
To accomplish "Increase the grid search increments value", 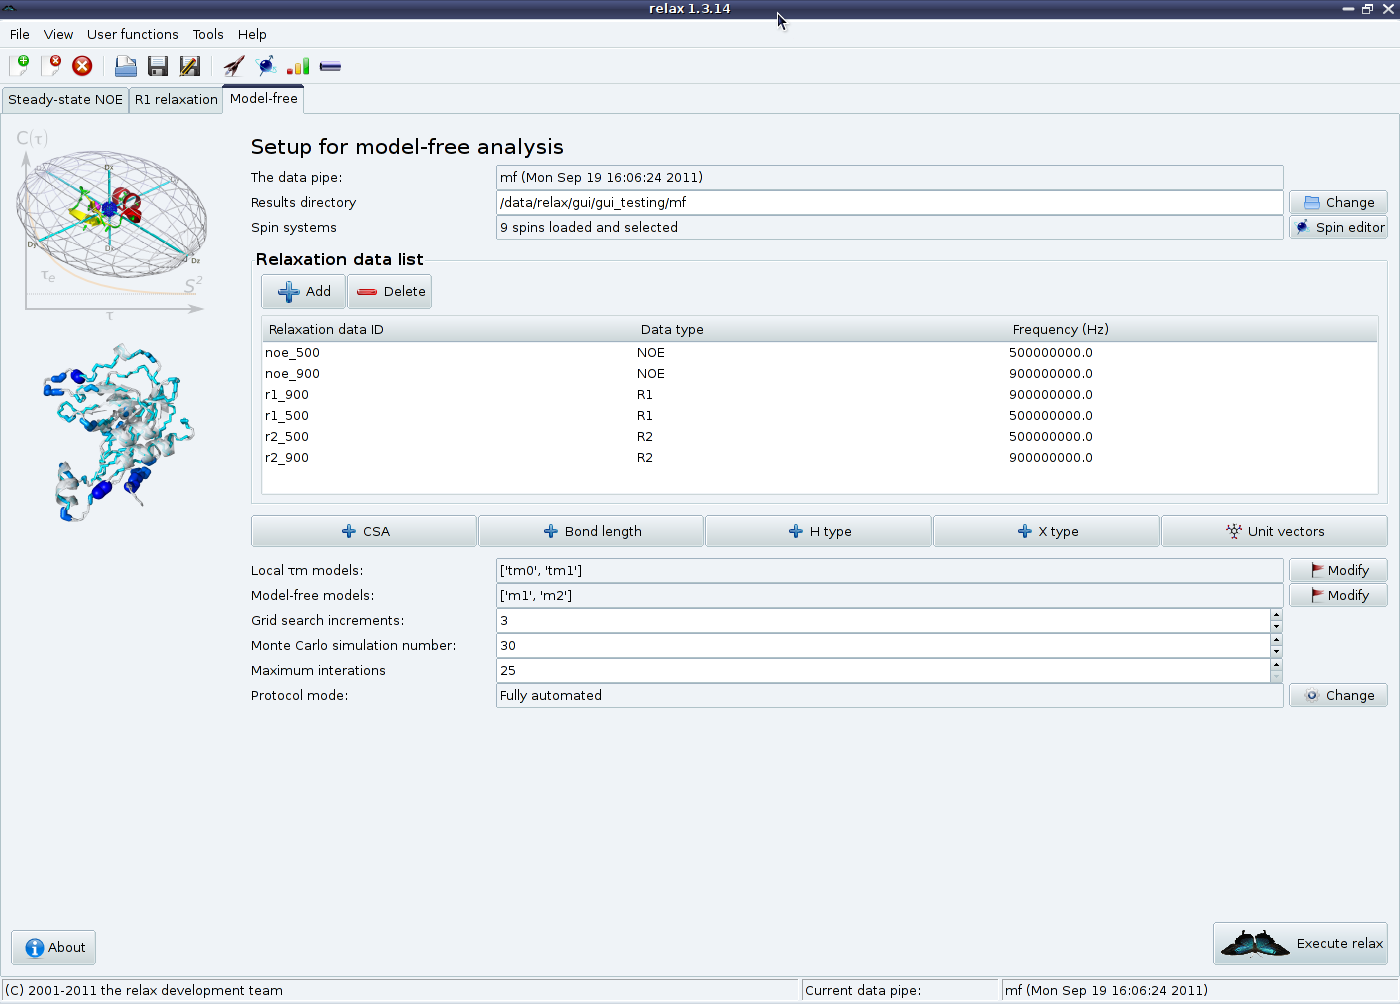I will click(1276, 615).
